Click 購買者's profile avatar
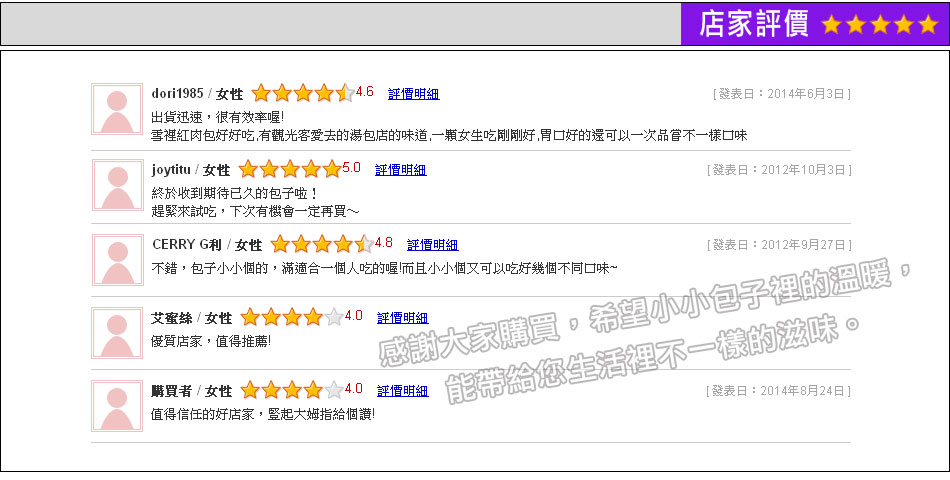The width and height of the screenshot is (950, 480). coord(117,406)
